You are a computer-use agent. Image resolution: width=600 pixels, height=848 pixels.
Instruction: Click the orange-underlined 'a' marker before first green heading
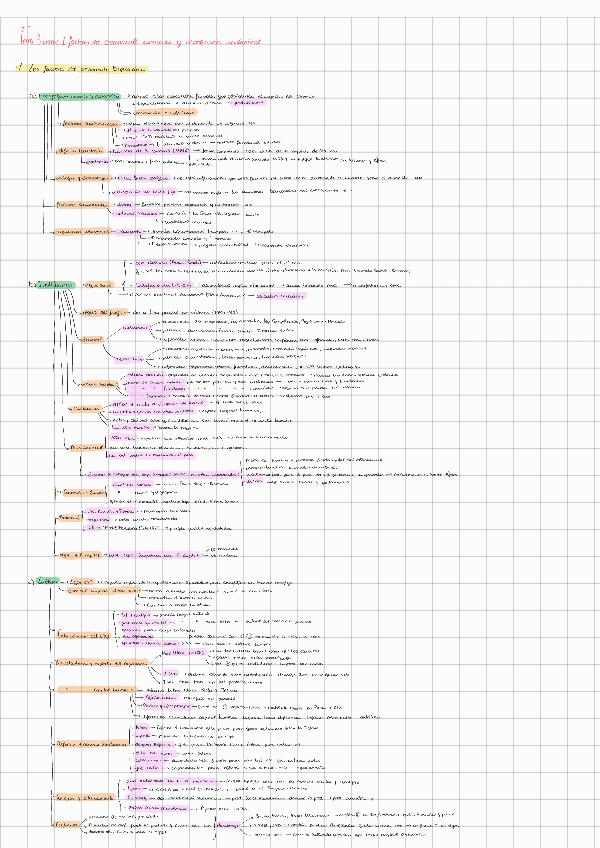[x=32, y=97]
